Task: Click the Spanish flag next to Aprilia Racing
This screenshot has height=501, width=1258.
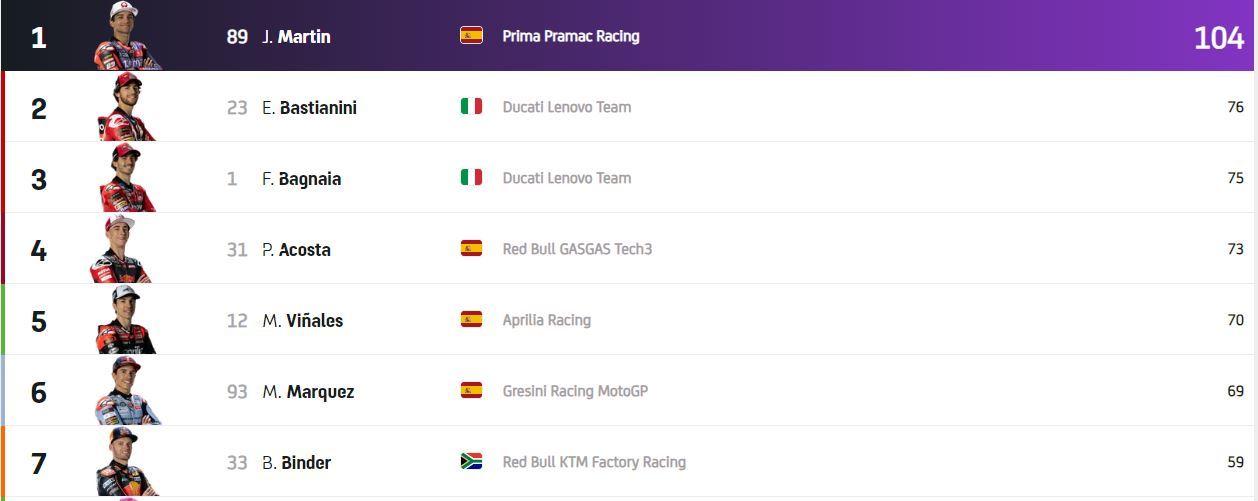Action: pos(471,320)
